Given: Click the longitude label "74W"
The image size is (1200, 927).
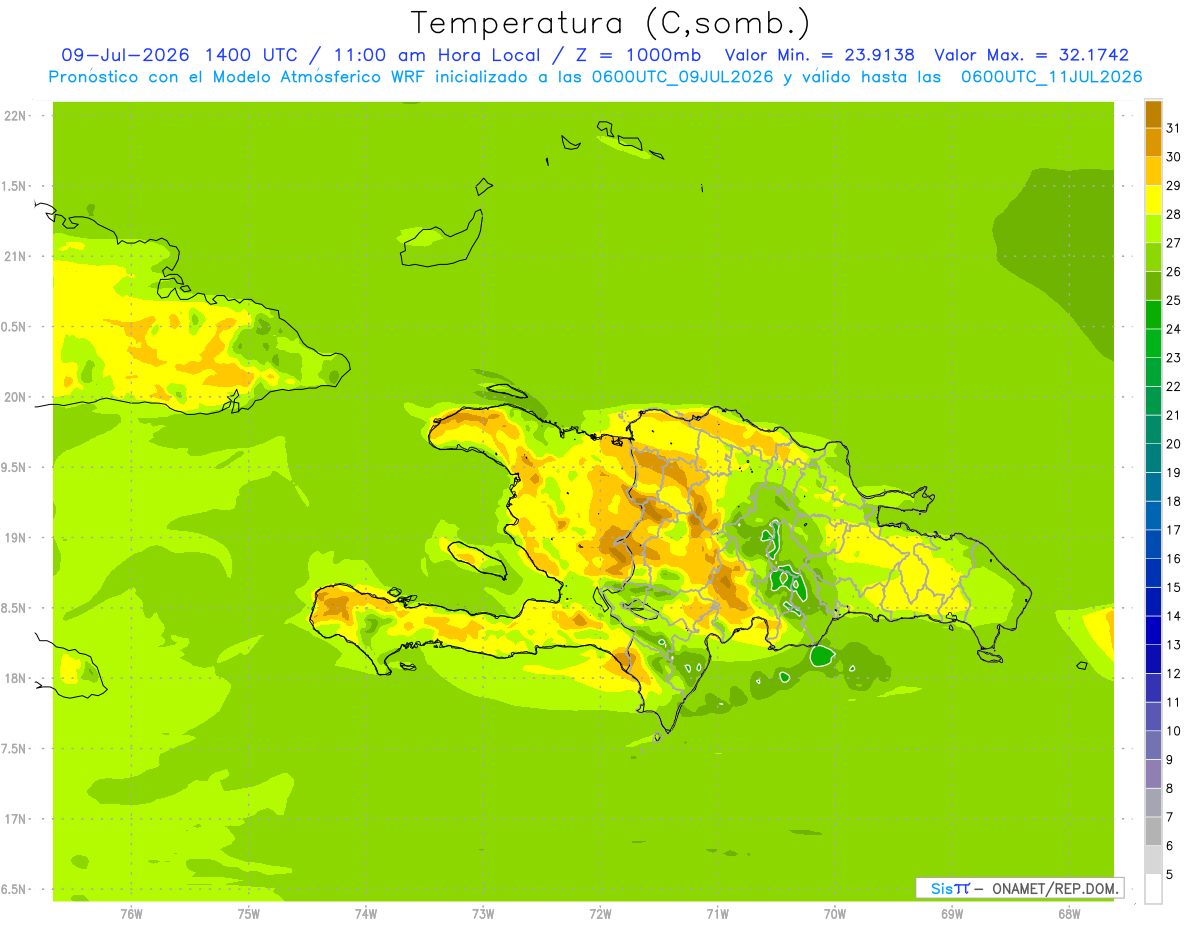Looking at the screenshot, I should coord(365,913).
